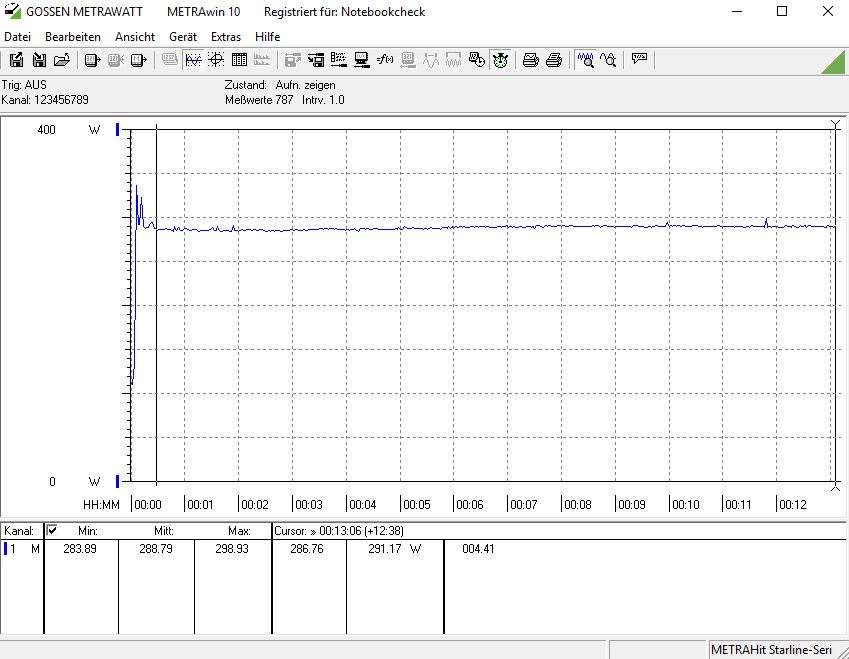Activate the zoom magnifier on waveform icon
Viewport: 849px width, 659px height.
click(x=586, y=60)
